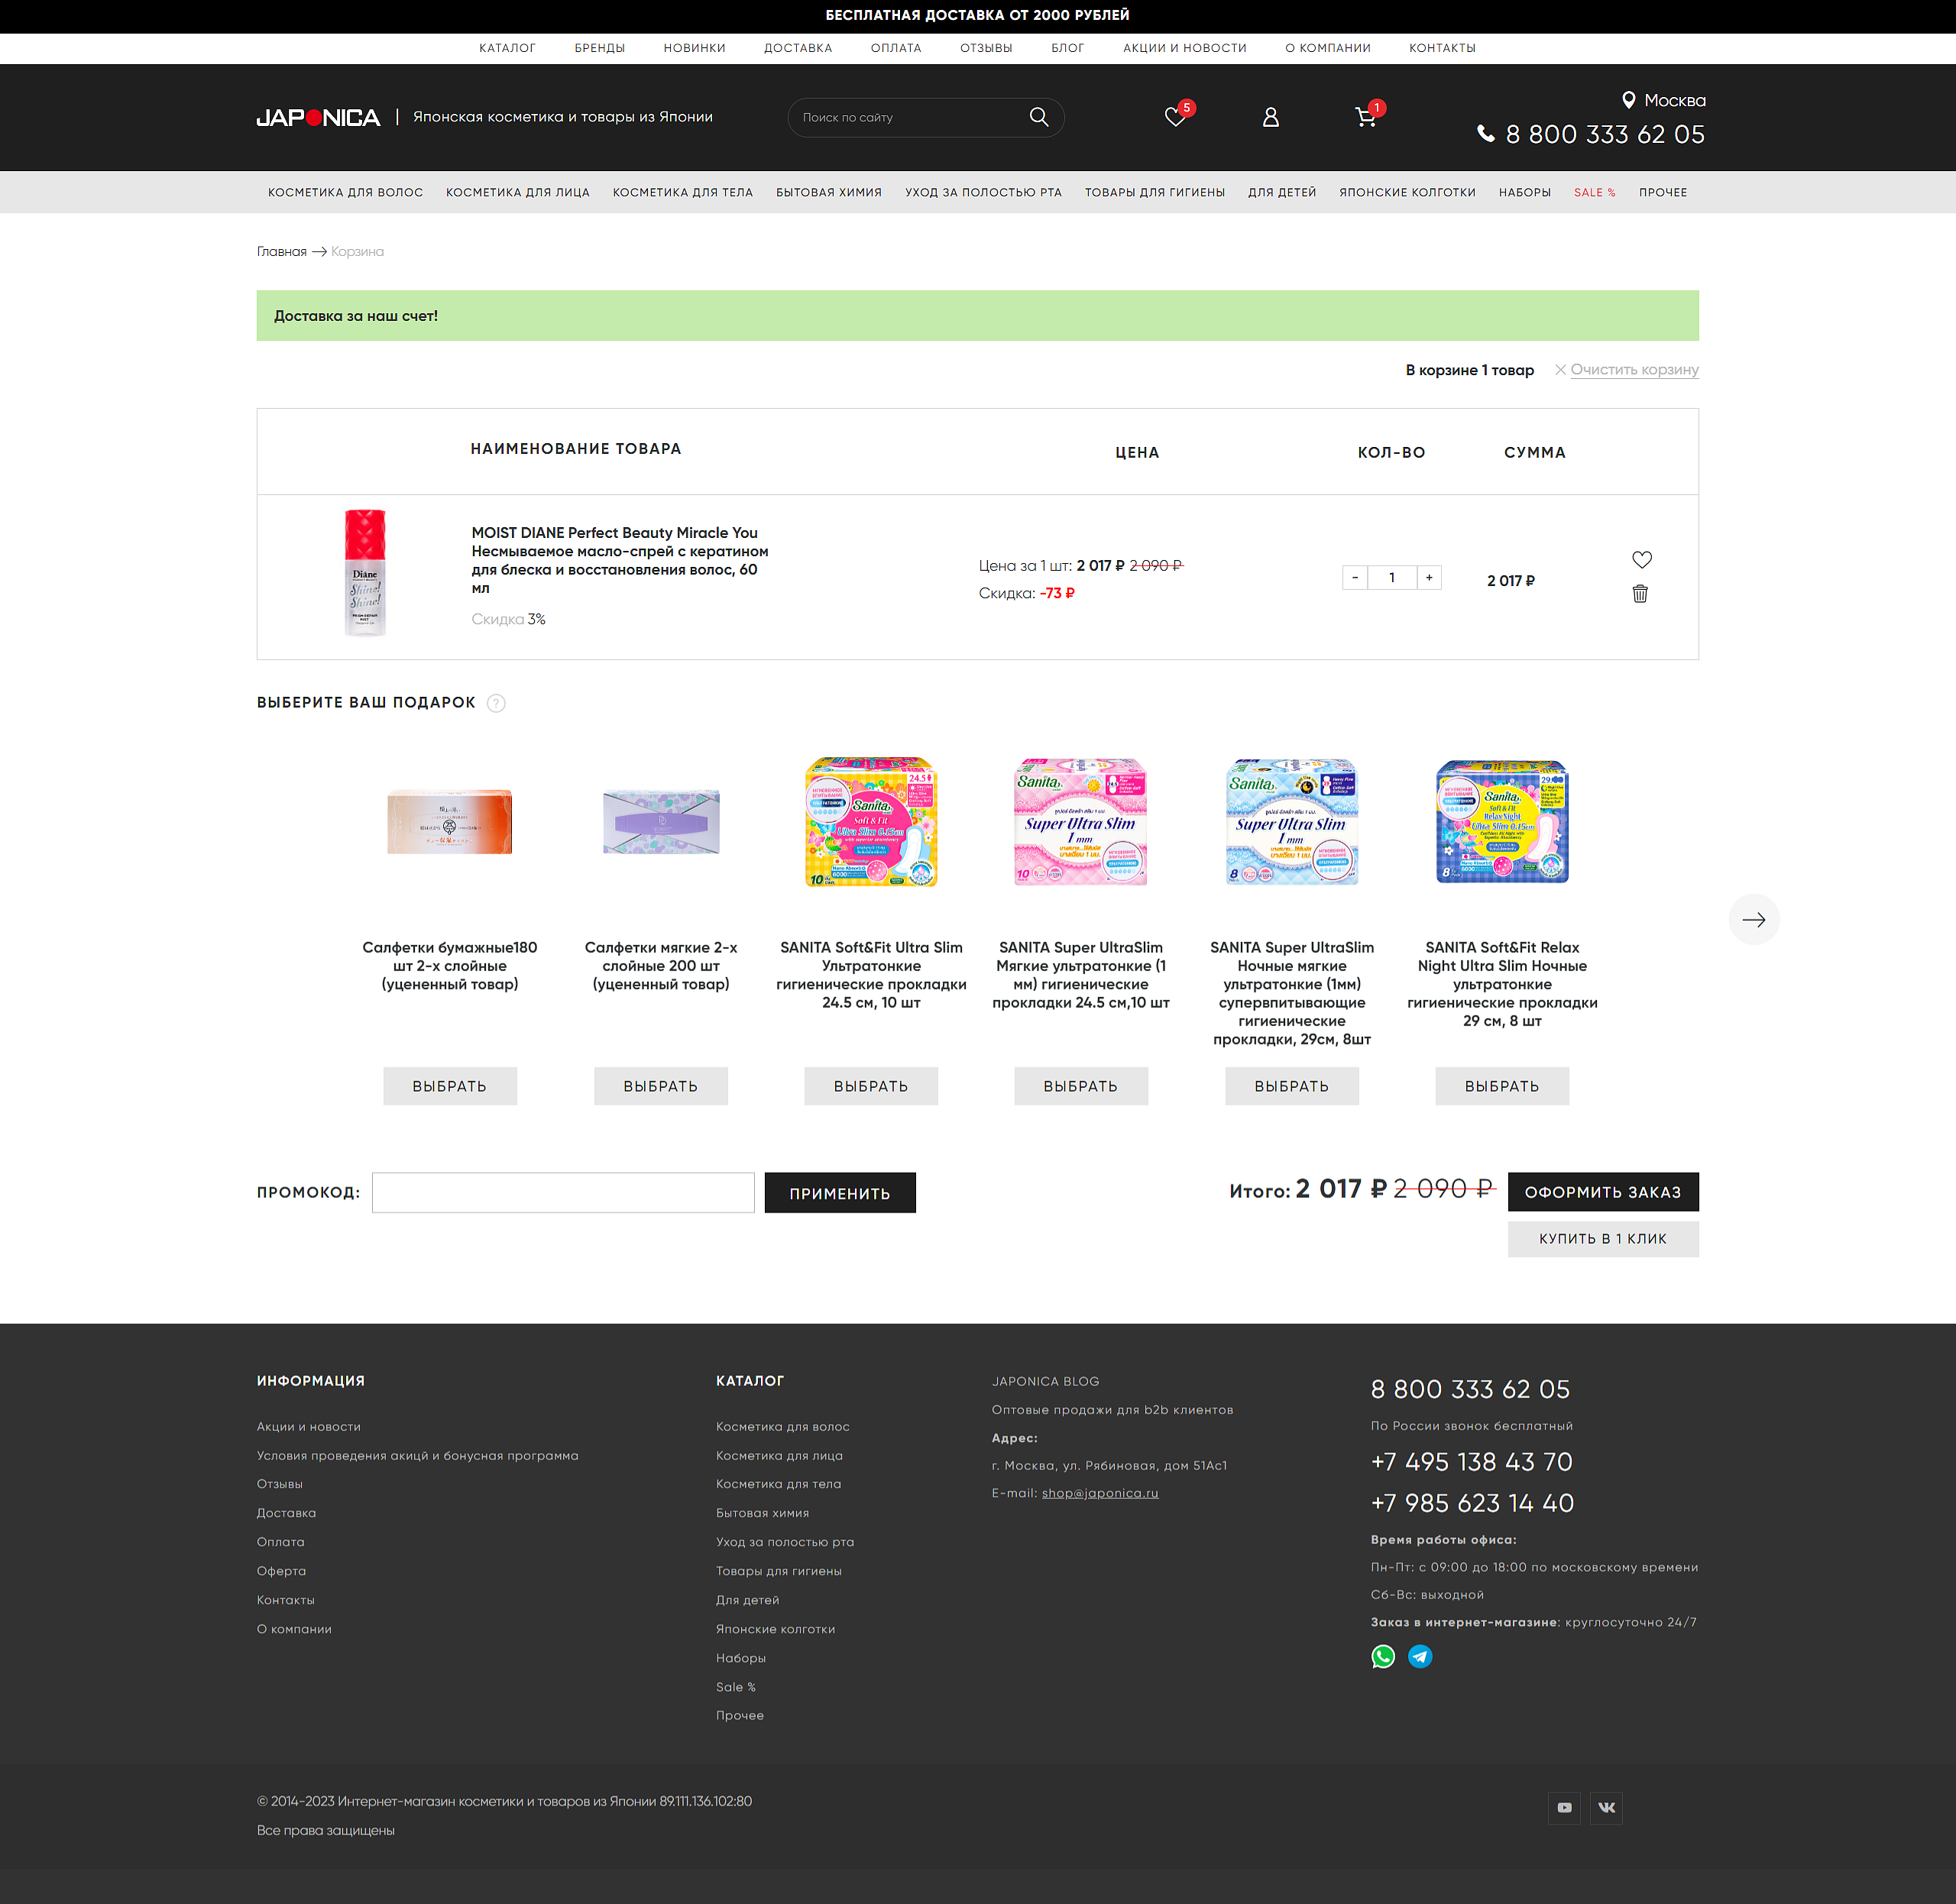
Task: Delete MOIST DIANE item with trash icon
Action: tap(1640, 594)
